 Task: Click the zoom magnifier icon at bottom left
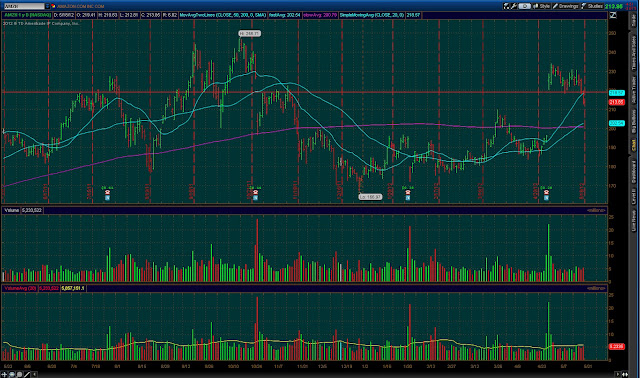[19, 374]
